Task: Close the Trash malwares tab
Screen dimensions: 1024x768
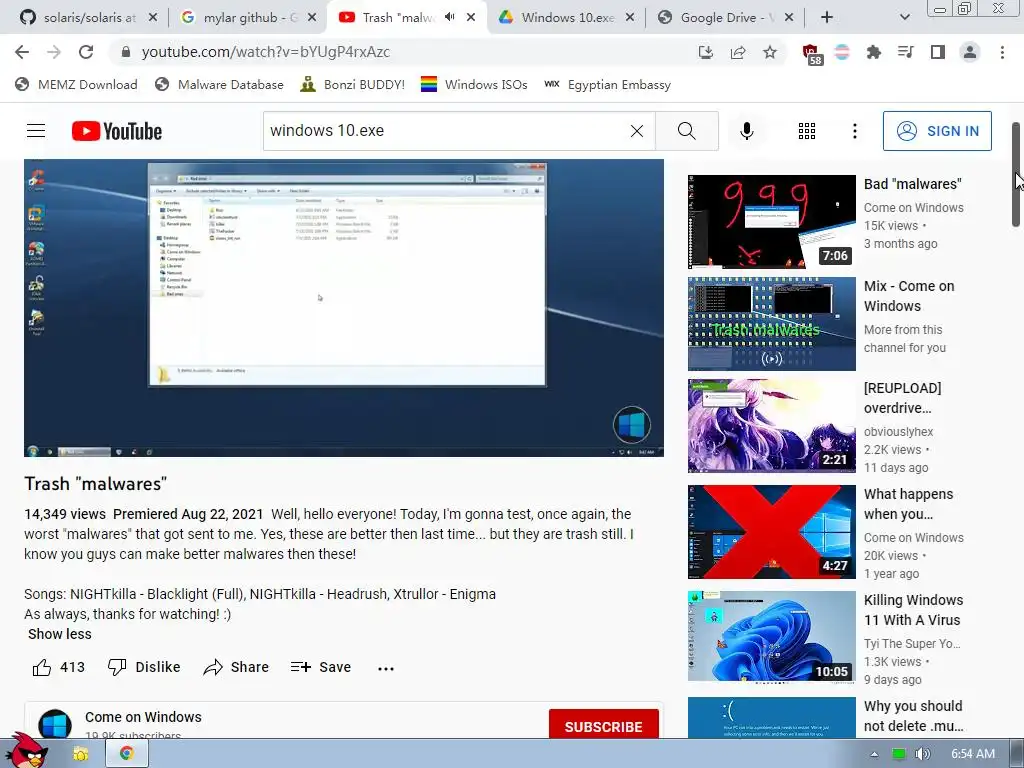Action: pos(471,18)
